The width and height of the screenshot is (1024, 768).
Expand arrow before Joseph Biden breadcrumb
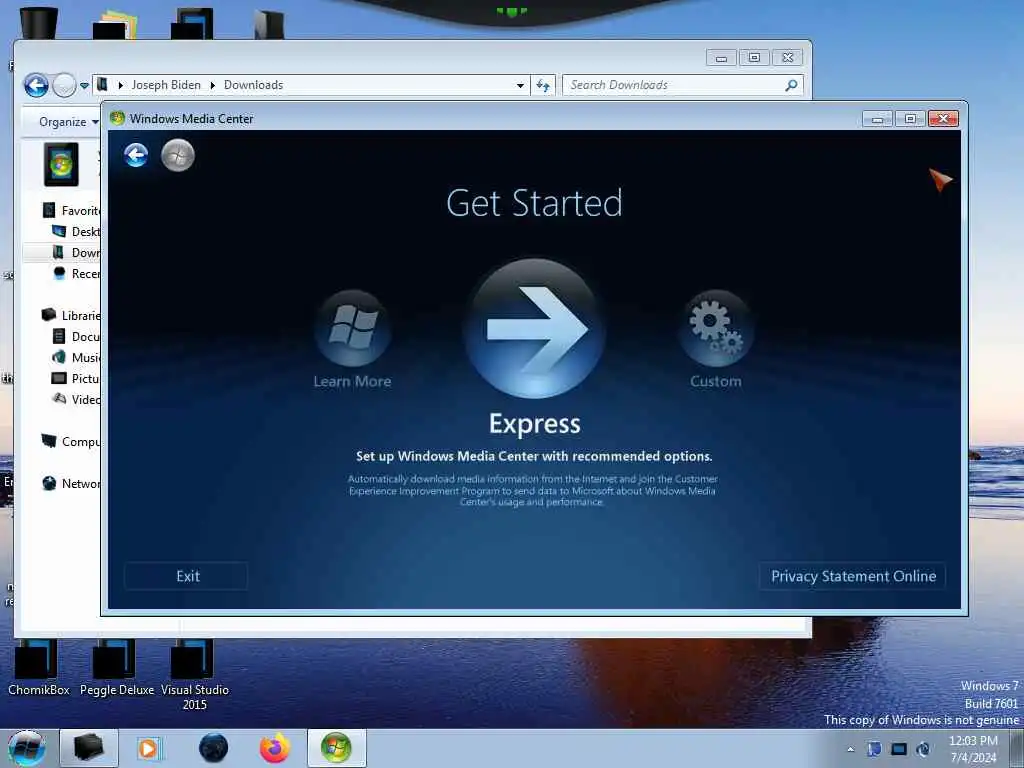[121, 85]
